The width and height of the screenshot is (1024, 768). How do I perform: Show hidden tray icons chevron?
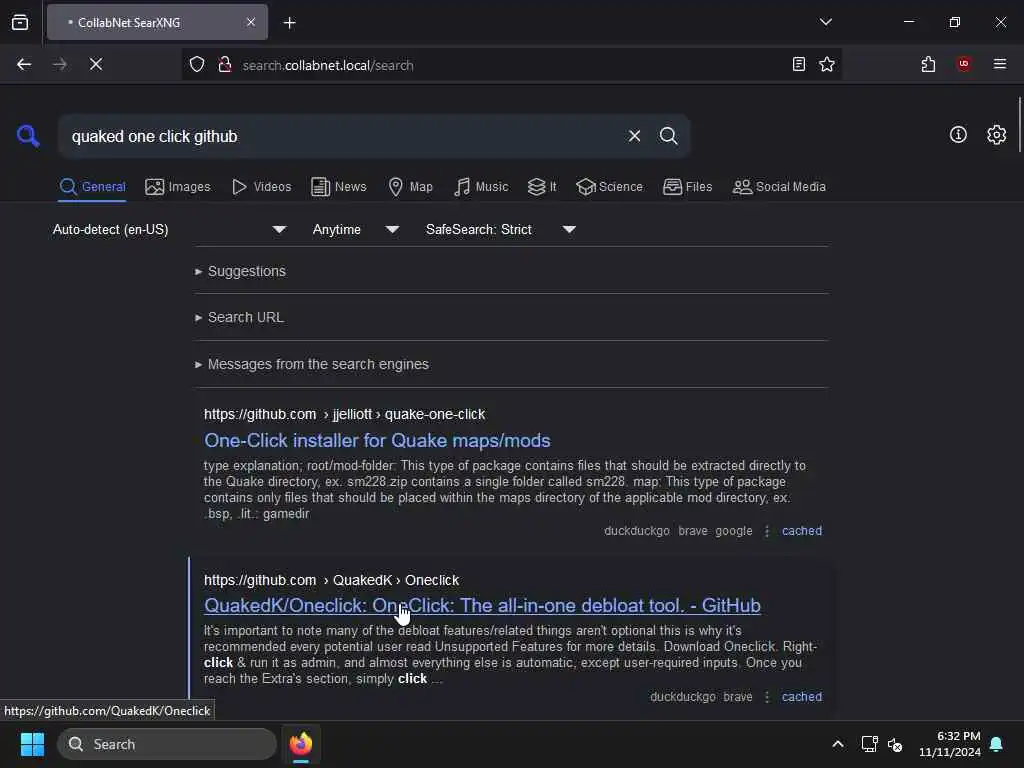838,744
